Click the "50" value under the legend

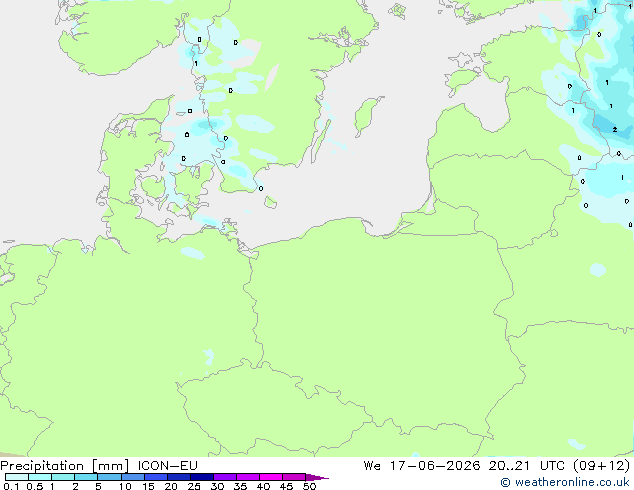point(309,486)
